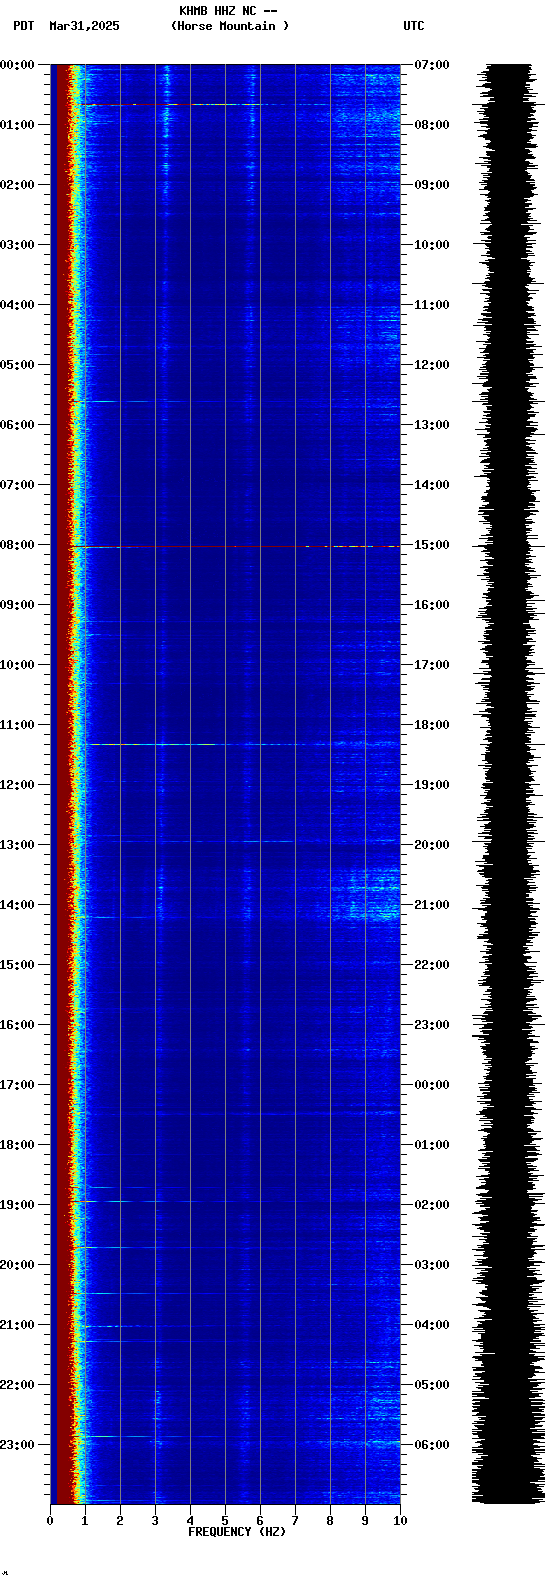Click the 03:00 label on PDT axis
The height and width of the screenshot is (1584, 552).
(17, 245)
